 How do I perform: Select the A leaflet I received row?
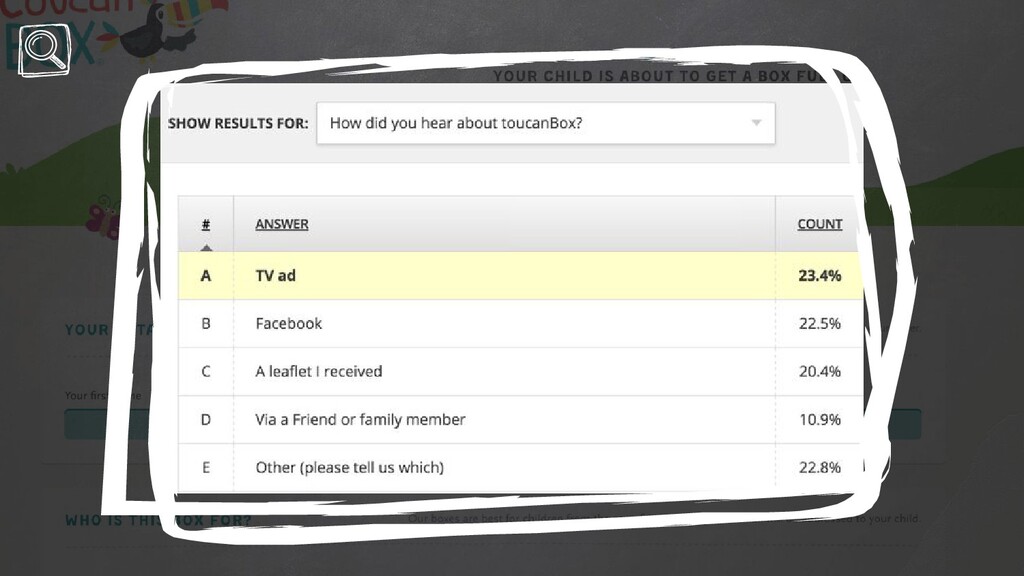click(519, 372)
